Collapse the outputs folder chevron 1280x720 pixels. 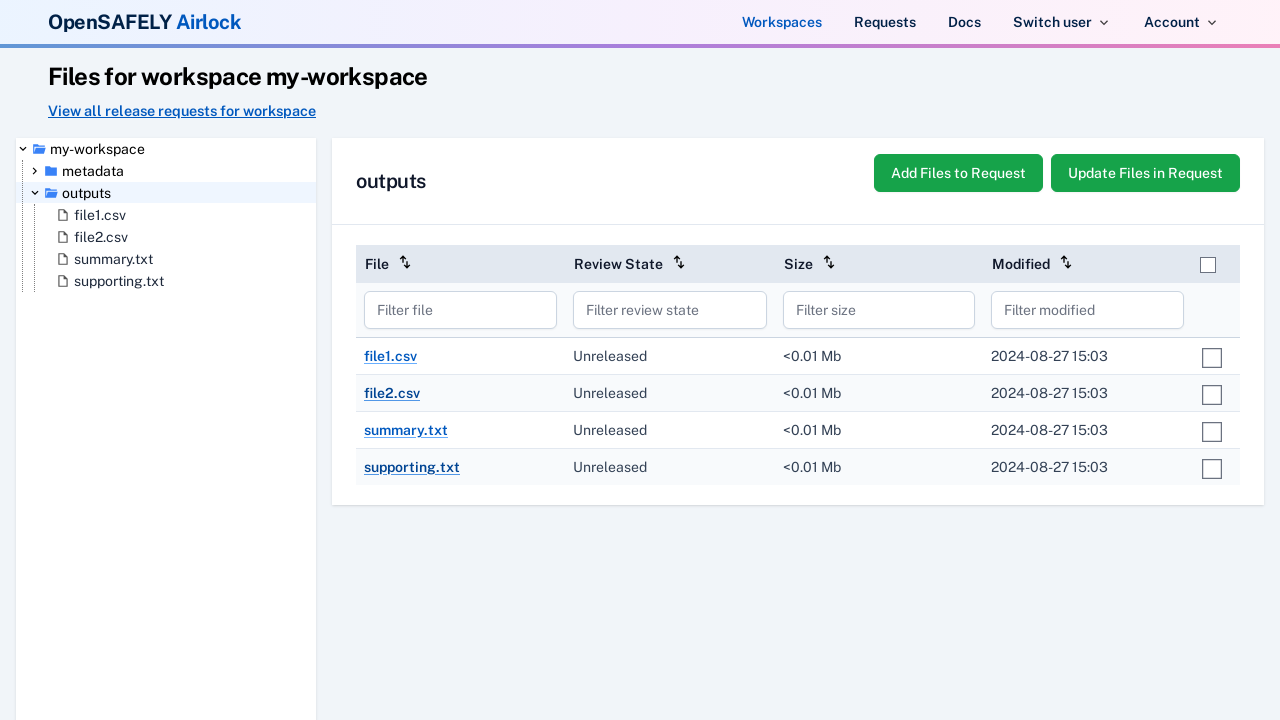pos(35,193)
